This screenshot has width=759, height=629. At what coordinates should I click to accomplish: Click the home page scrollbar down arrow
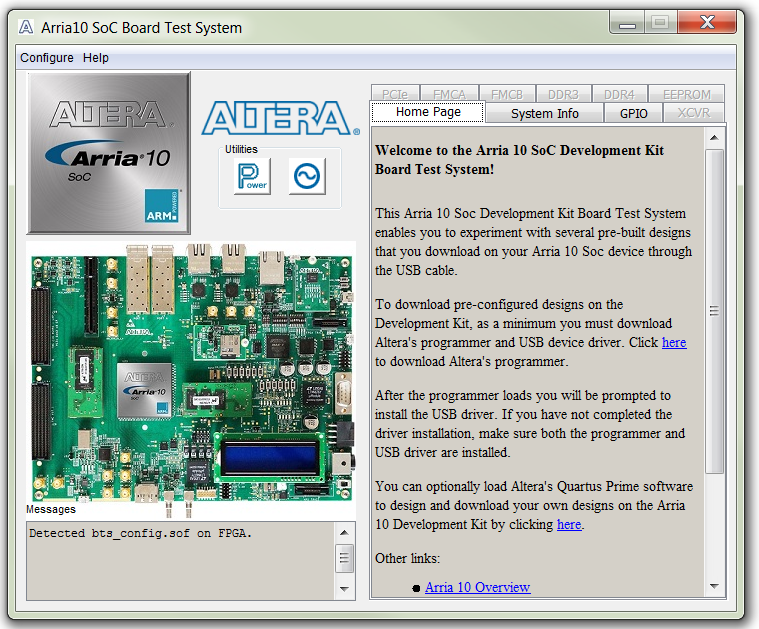pyautogui.click(x=714, y=586)
